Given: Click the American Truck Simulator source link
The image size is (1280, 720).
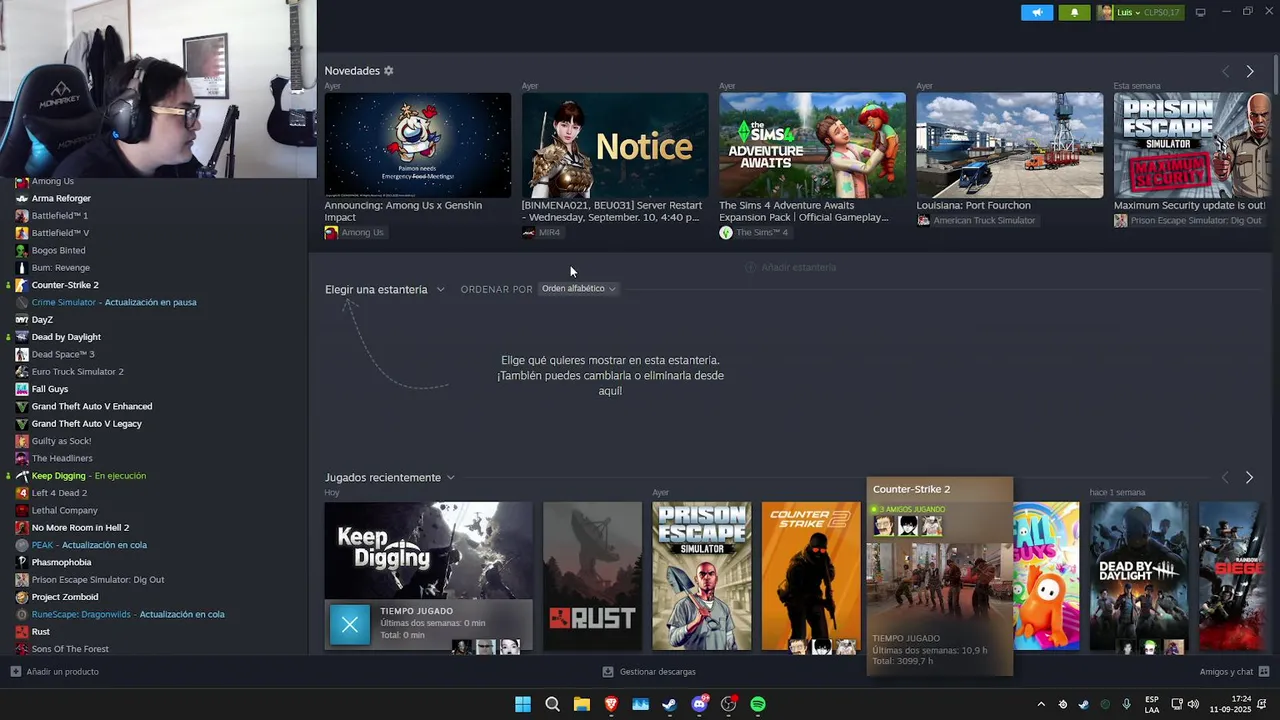Looking at the screenshot, I should tap(976, 220).
